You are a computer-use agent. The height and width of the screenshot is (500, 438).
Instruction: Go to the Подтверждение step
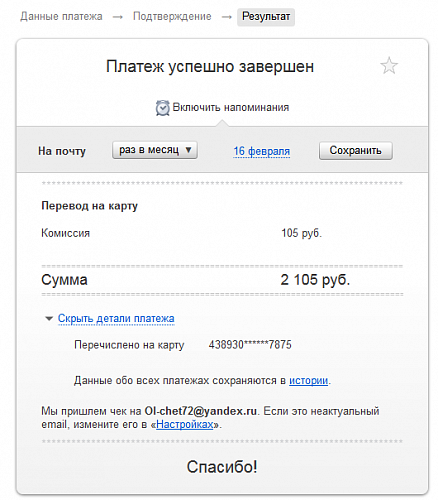(x=172, y=16)
